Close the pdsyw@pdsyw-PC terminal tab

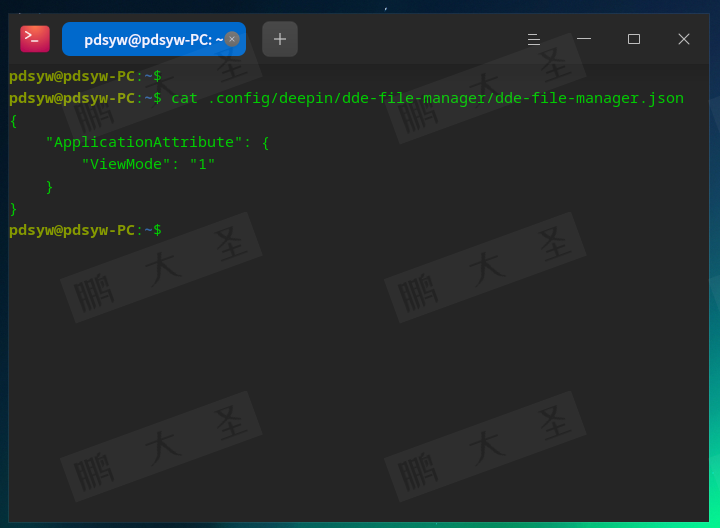click(x=232, y=39)
